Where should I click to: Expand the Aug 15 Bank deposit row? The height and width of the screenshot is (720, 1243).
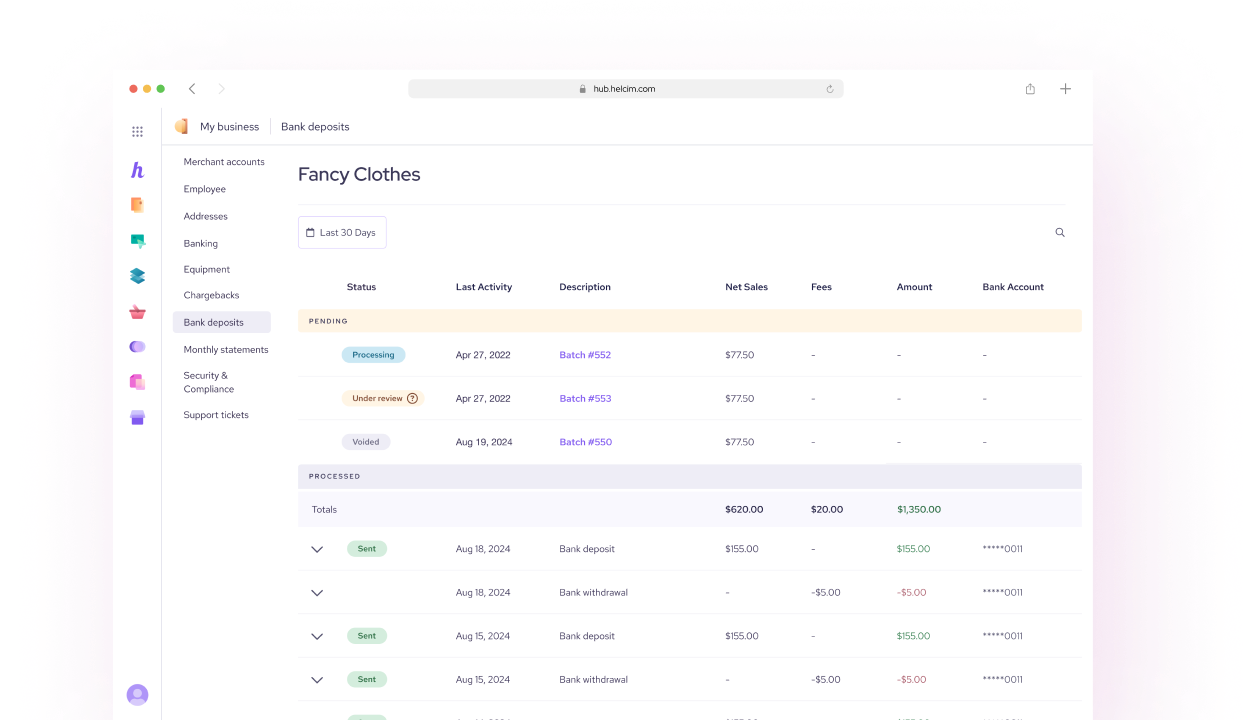pos(317,636)
